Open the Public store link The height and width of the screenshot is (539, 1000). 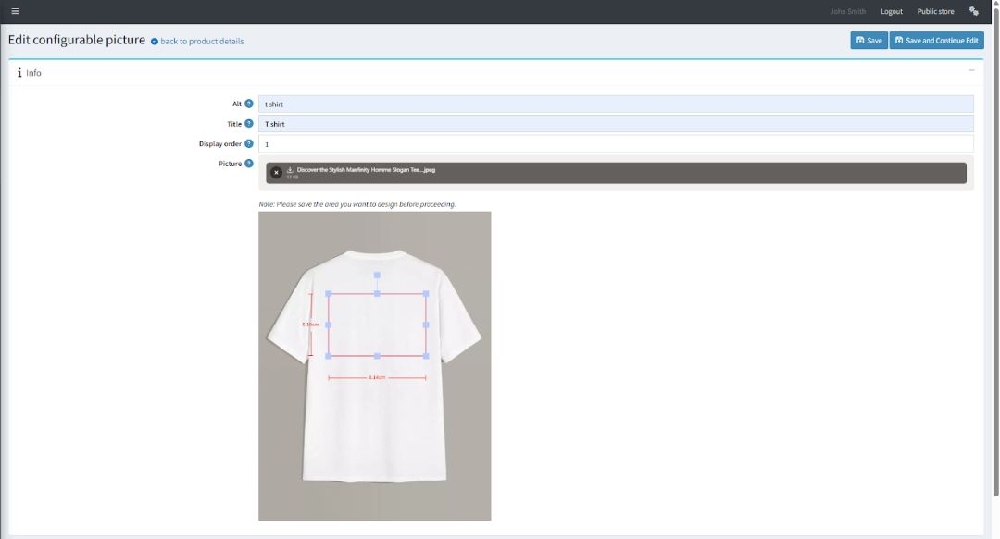tap(936, 11)
